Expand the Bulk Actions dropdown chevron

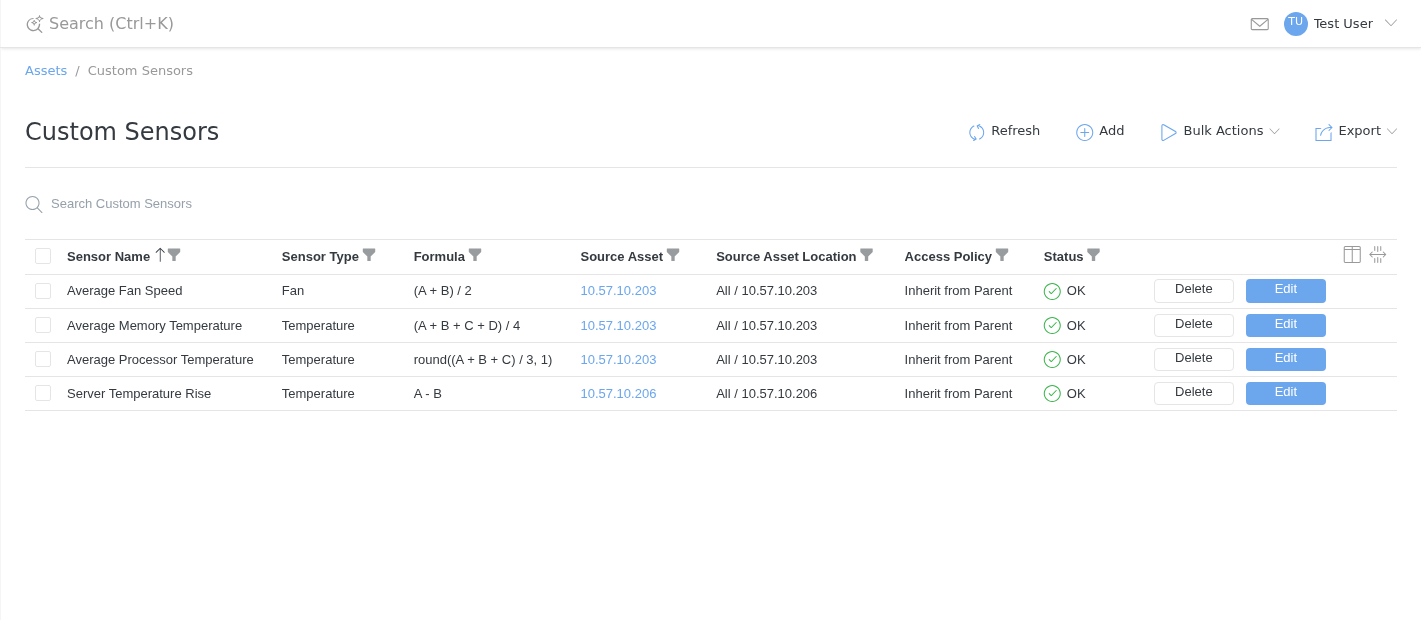point(1274,132)
